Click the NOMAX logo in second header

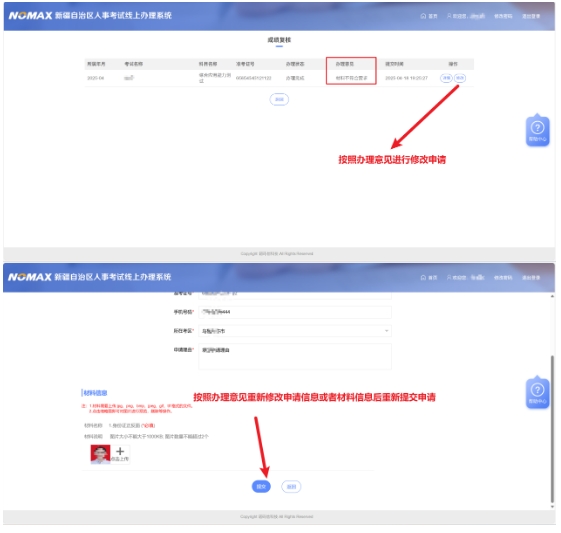30,277
